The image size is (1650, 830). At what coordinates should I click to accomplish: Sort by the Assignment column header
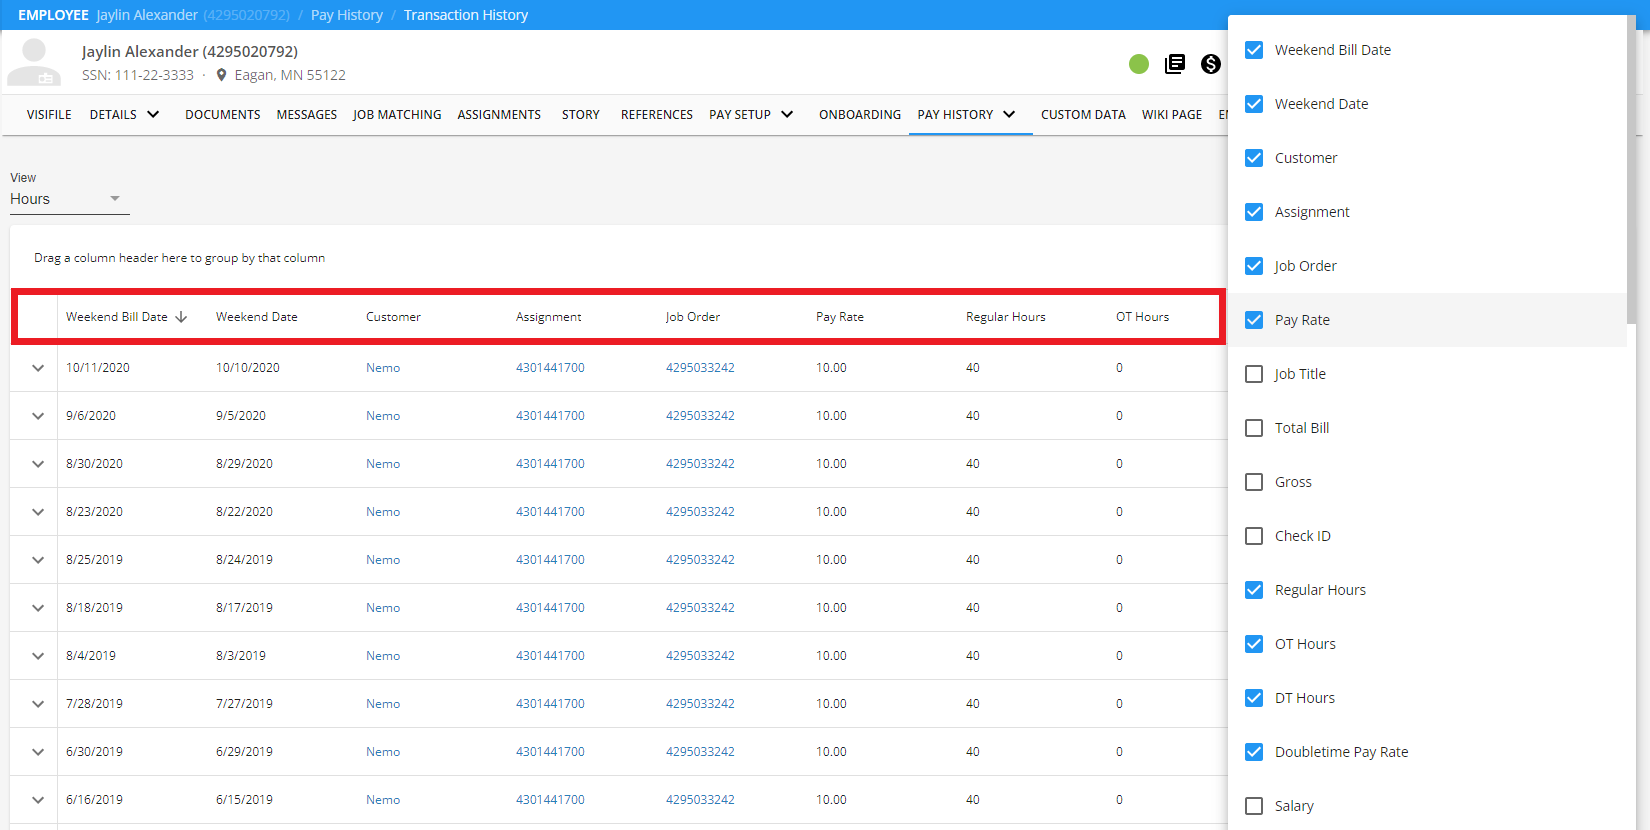pos(548,317)
